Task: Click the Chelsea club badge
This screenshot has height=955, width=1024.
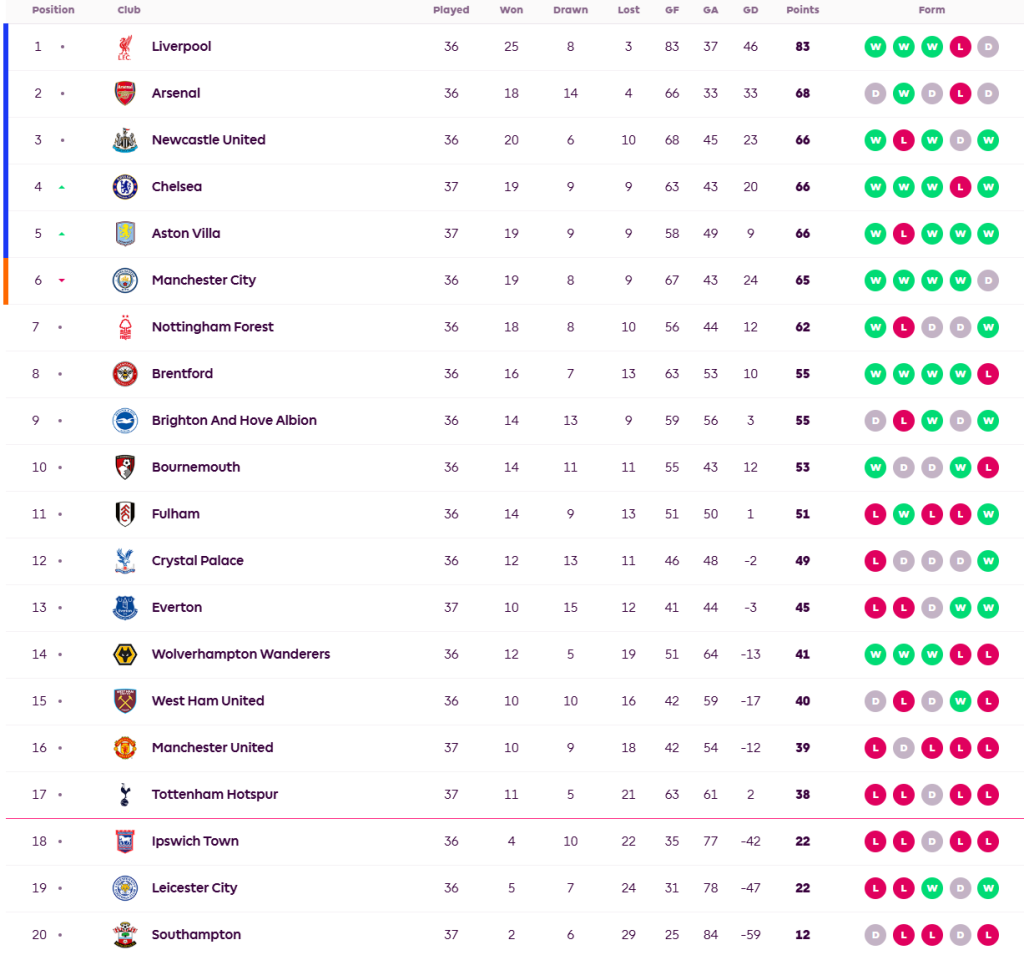Action: [x=124, y=187]
